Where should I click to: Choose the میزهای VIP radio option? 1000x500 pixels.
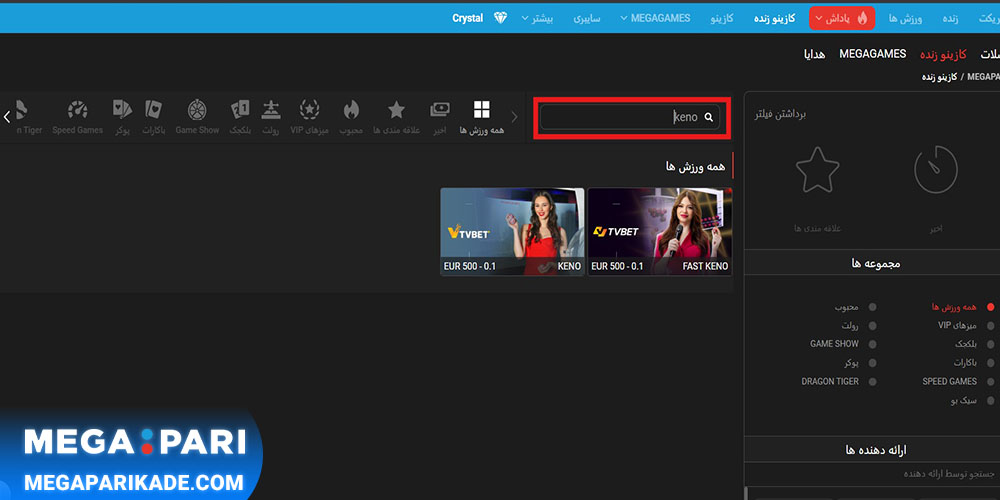990,325
